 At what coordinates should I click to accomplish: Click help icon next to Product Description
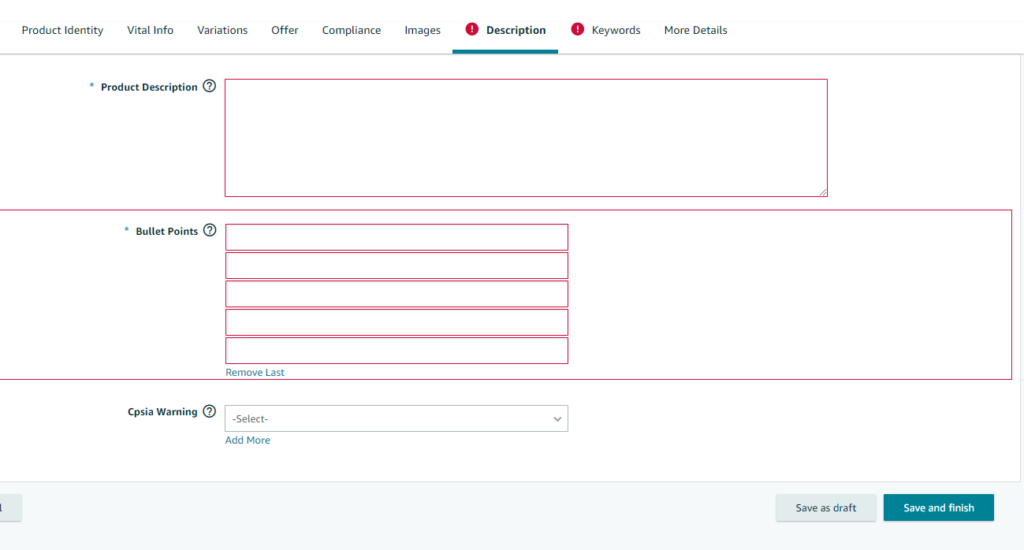click(209, 86)
